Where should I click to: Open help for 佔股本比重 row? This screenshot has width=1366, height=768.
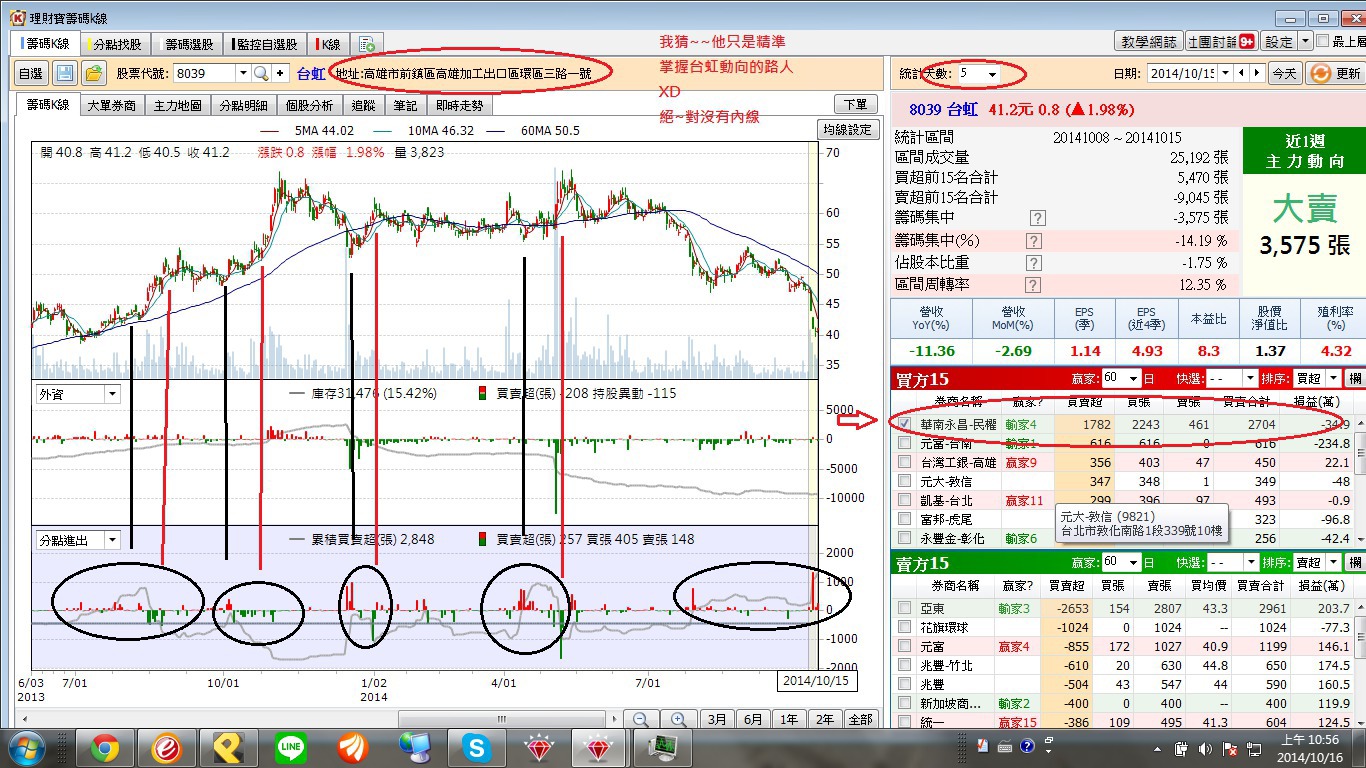click(x=1034, y=263)
